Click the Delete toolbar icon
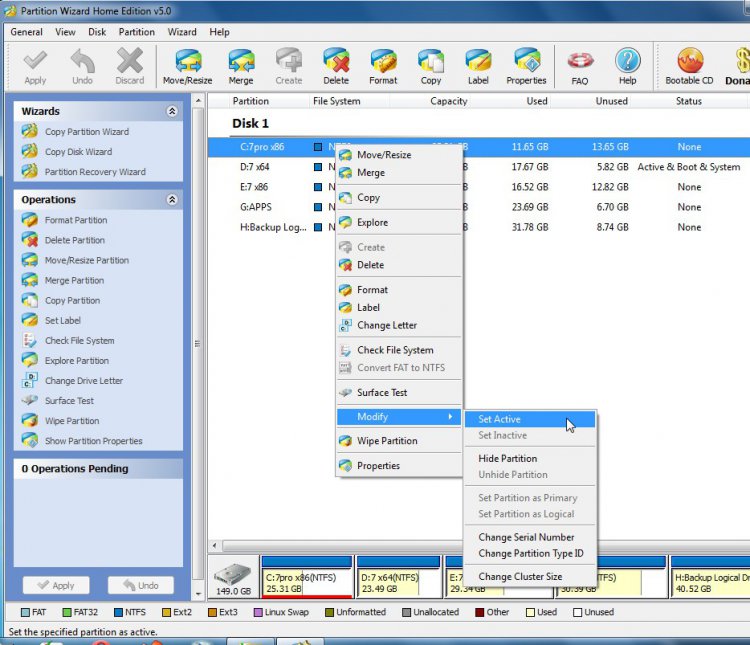 click(336, 67)
